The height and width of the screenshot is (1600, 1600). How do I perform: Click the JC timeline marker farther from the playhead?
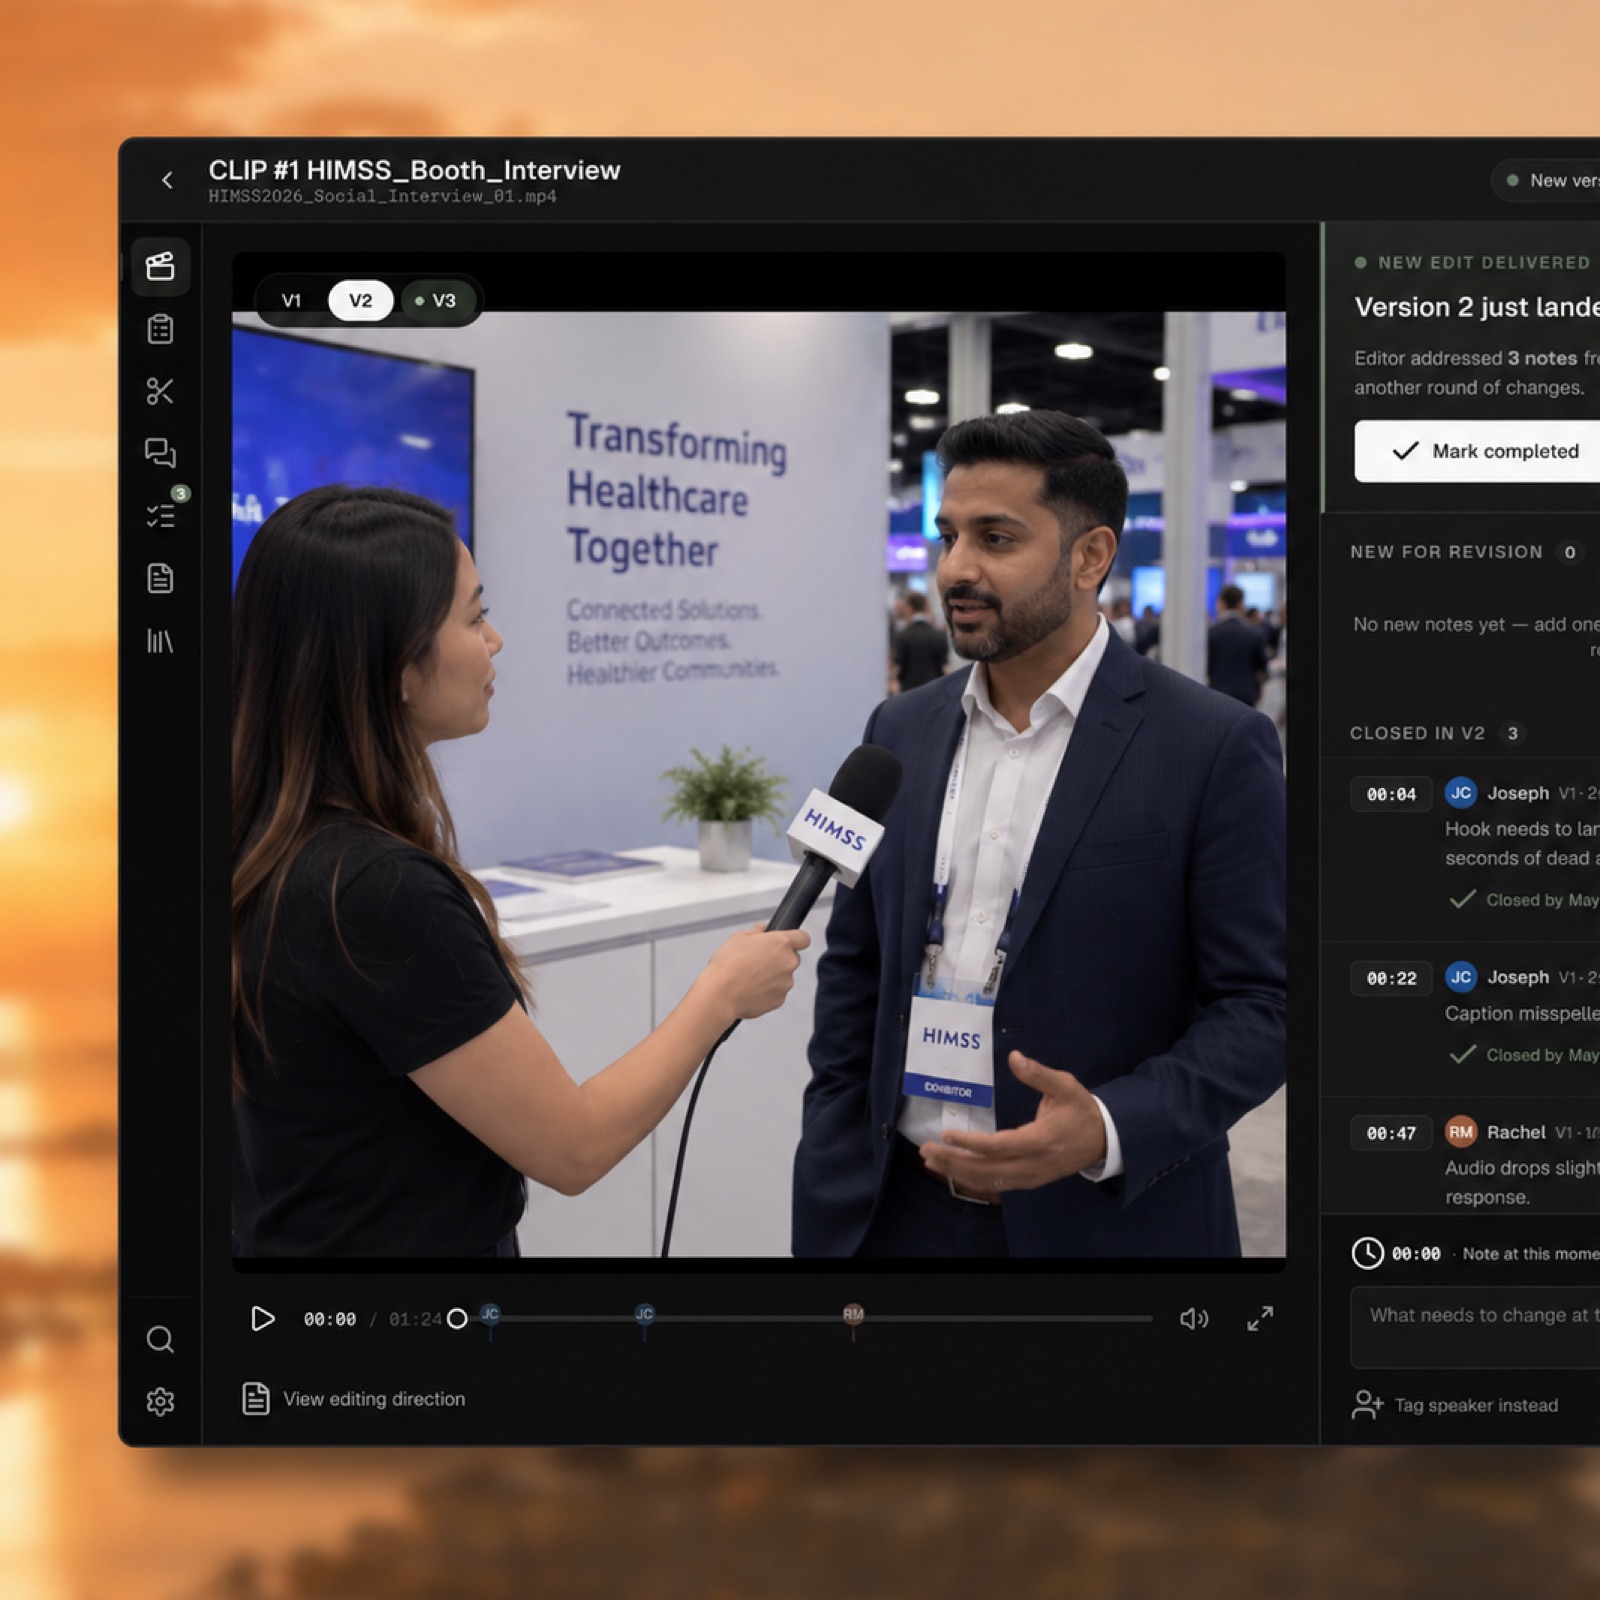(x=644, y=1315)
